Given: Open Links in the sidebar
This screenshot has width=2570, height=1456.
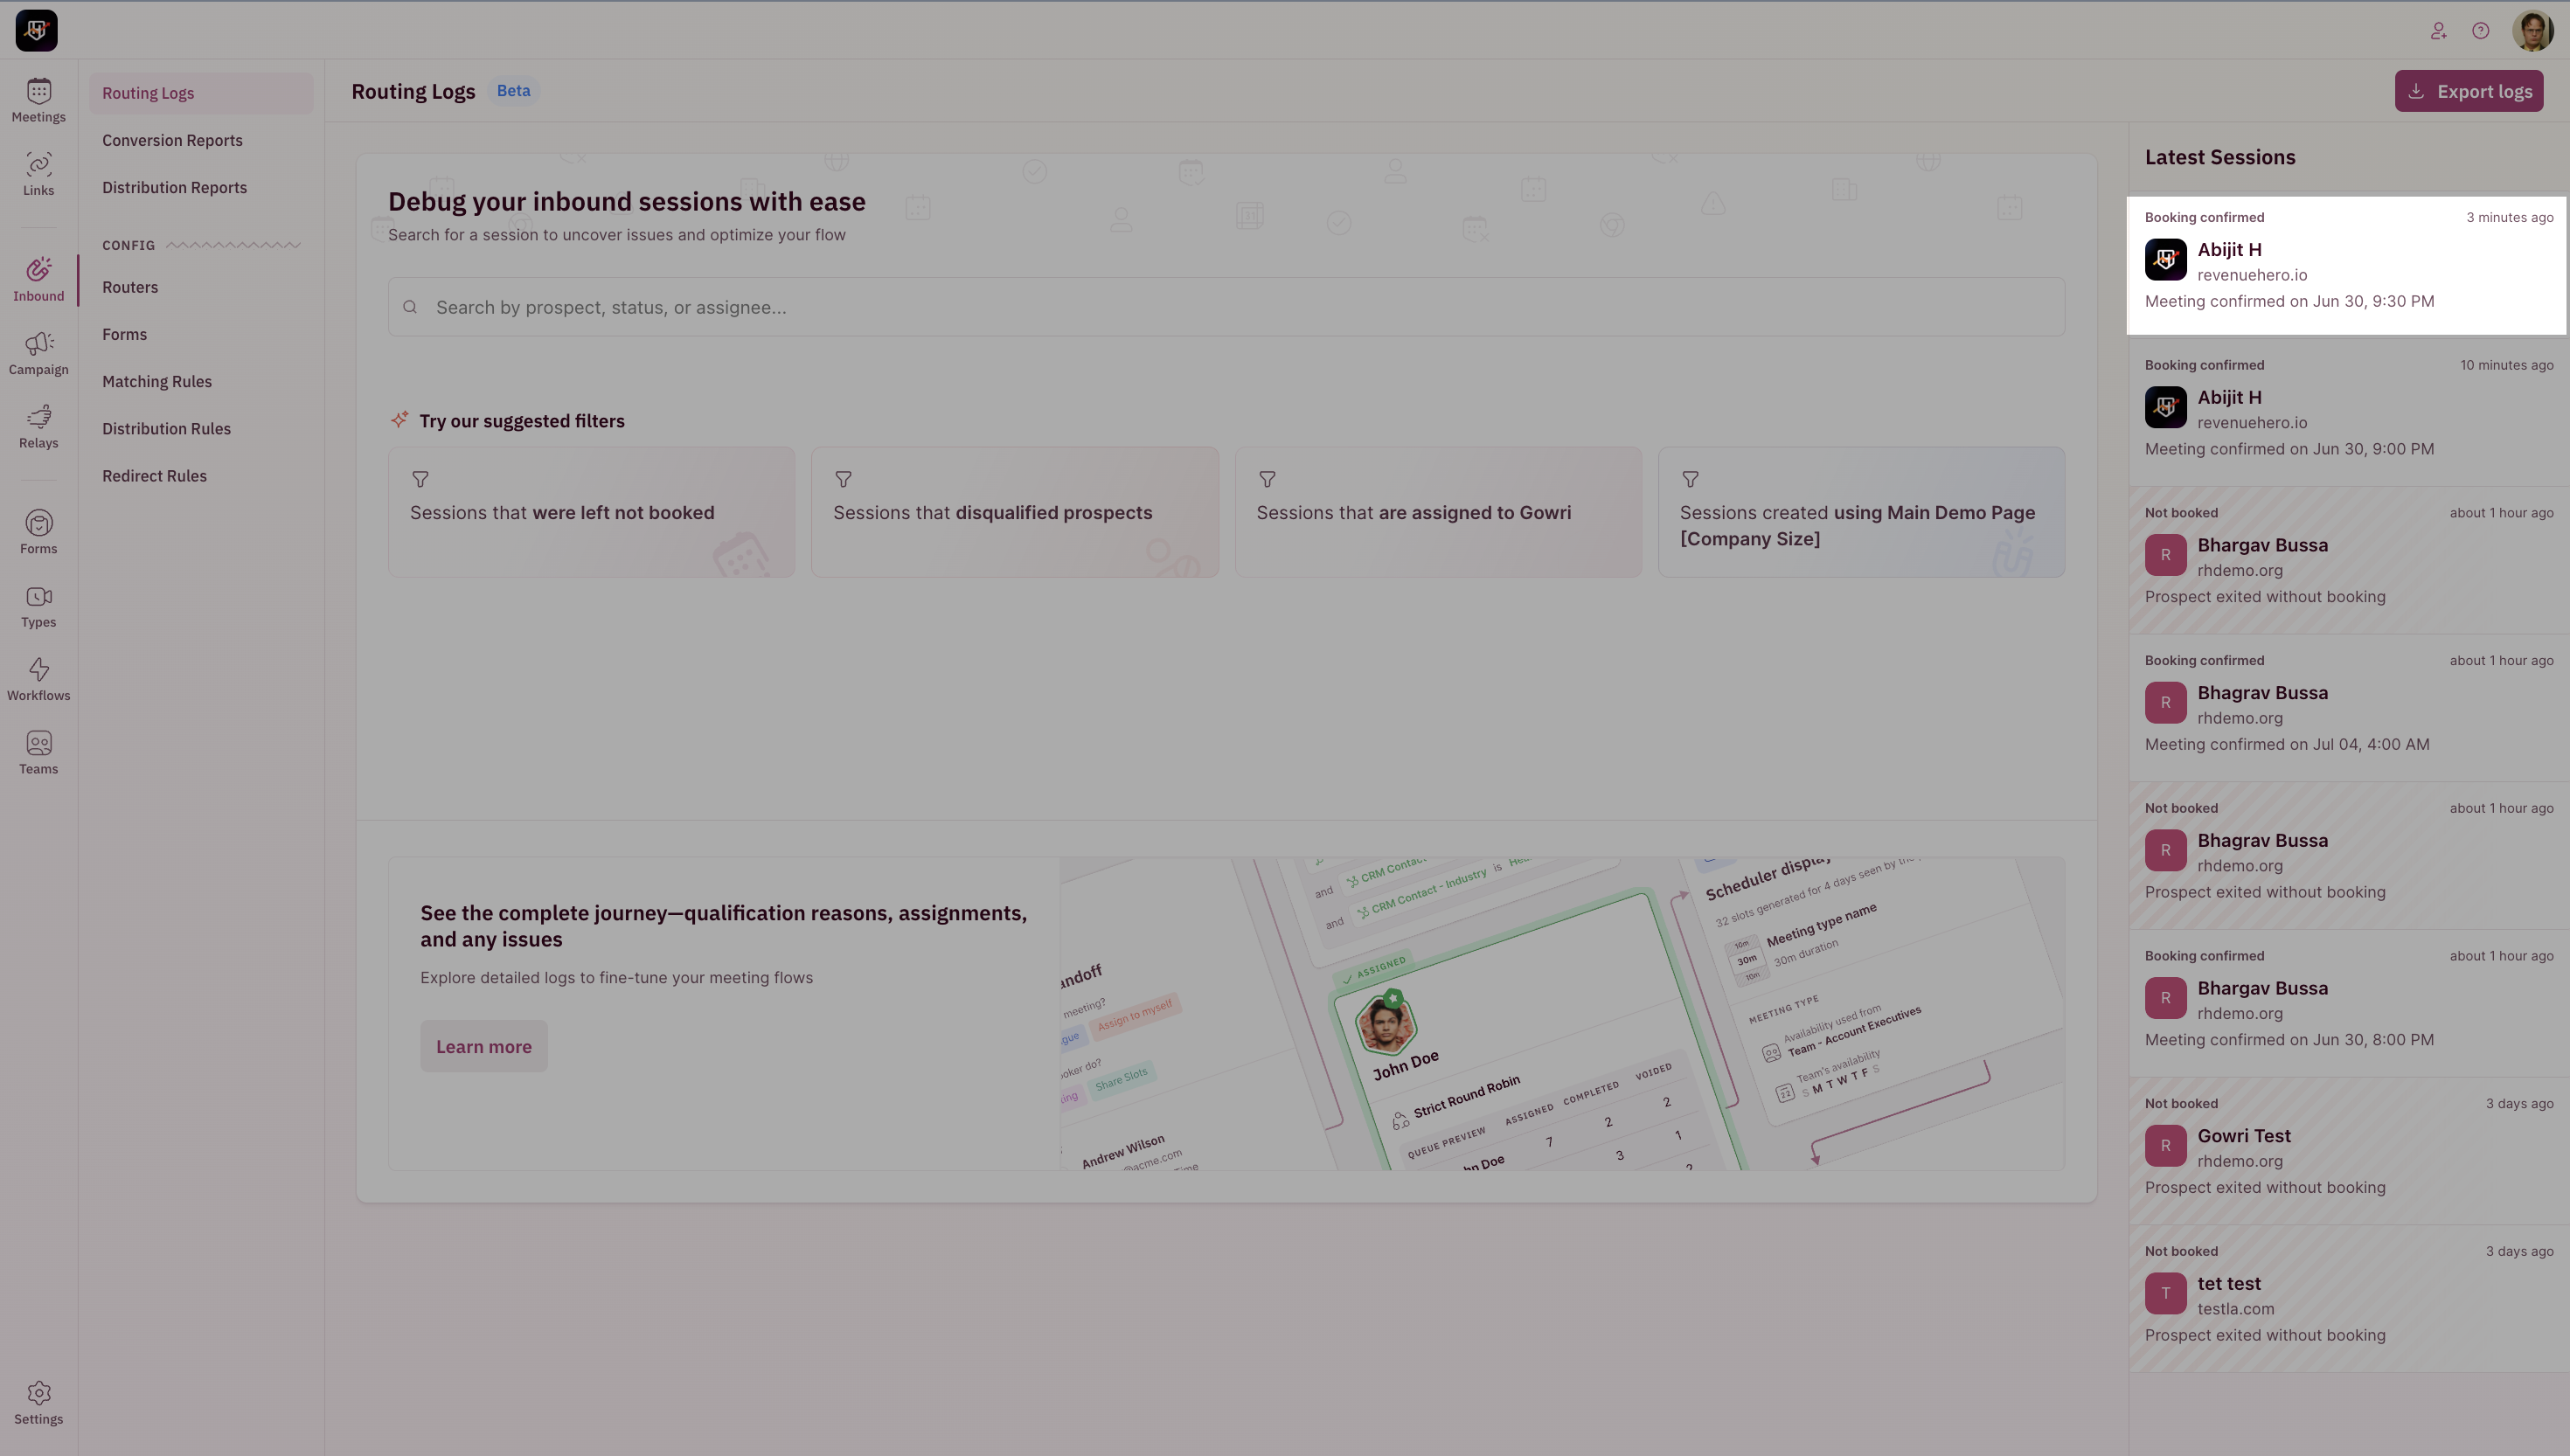Looking at the screenshot, I should [x=39, y=174].
